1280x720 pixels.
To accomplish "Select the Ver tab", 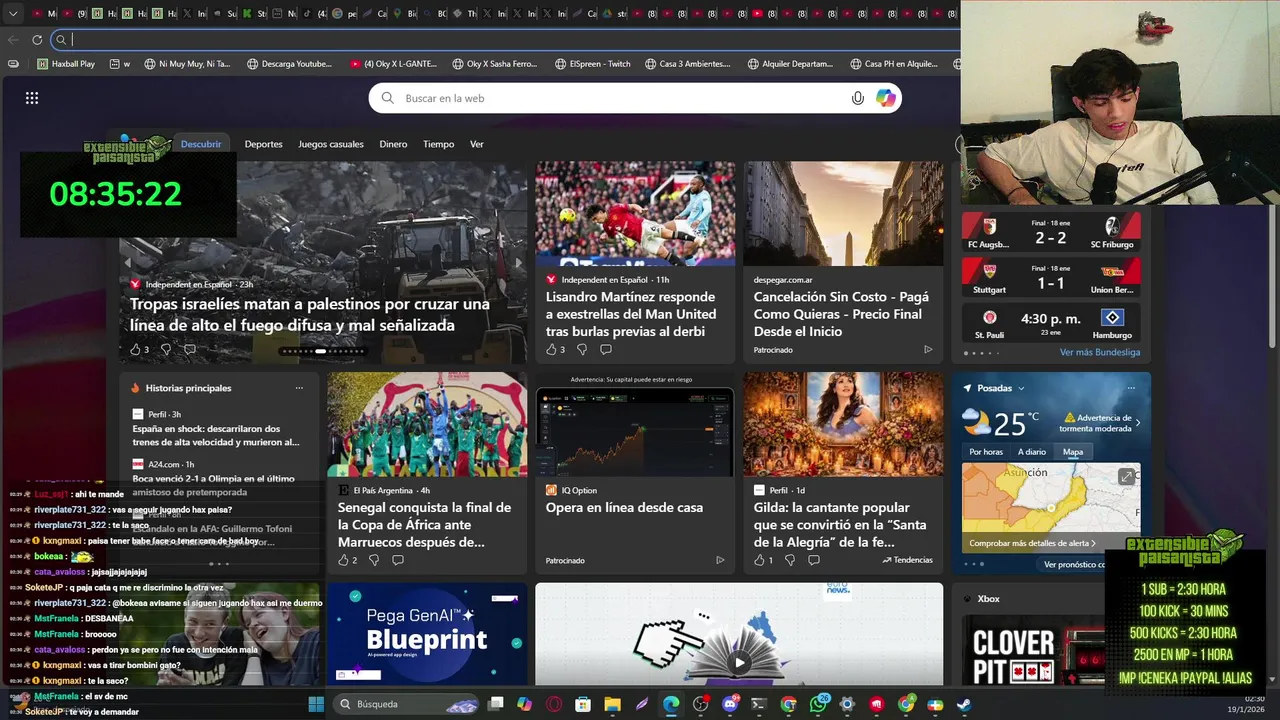I will coord(477,144).
